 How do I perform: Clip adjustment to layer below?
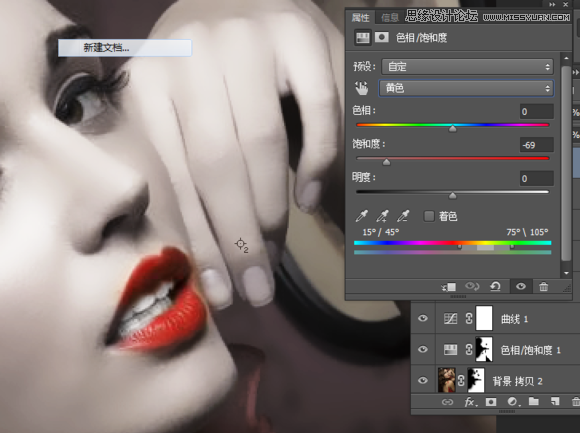click(x=449, y=287)
